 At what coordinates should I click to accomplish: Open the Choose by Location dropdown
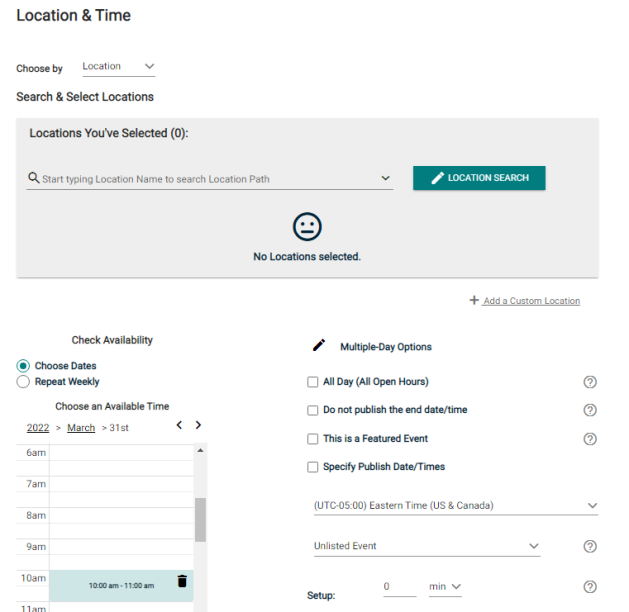pos(118,67)
